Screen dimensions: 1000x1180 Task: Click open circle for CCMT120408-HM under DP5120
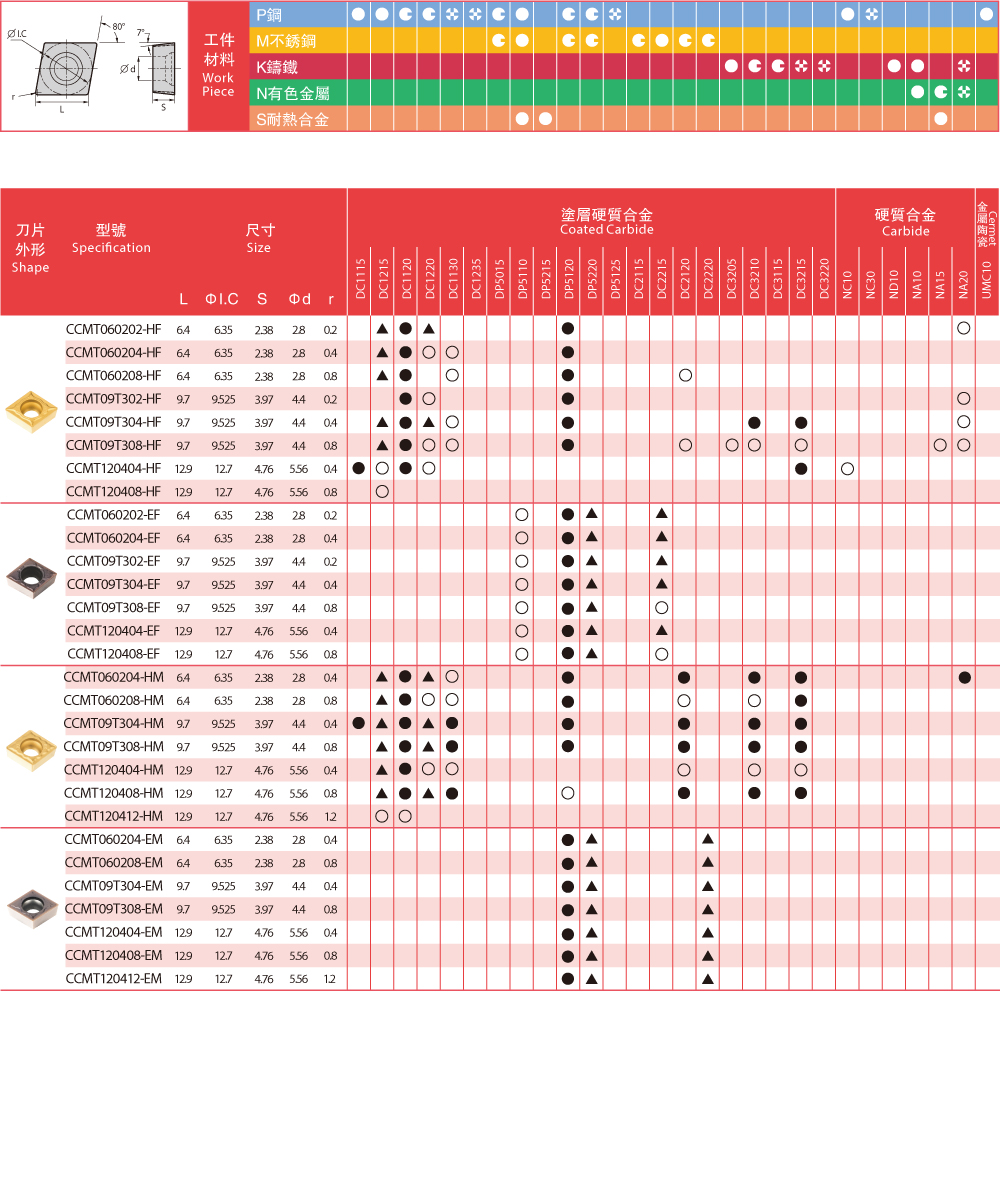click(568, 793)
